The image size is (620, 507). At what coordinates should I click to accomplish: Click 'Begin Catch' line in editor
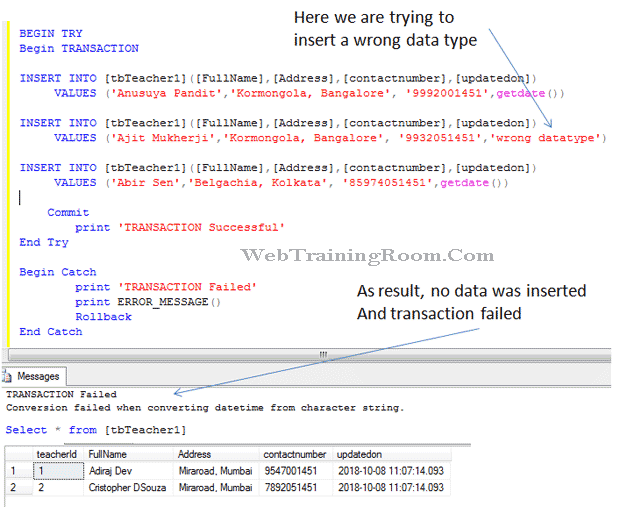pyautogui.click(x=58, y=272)
